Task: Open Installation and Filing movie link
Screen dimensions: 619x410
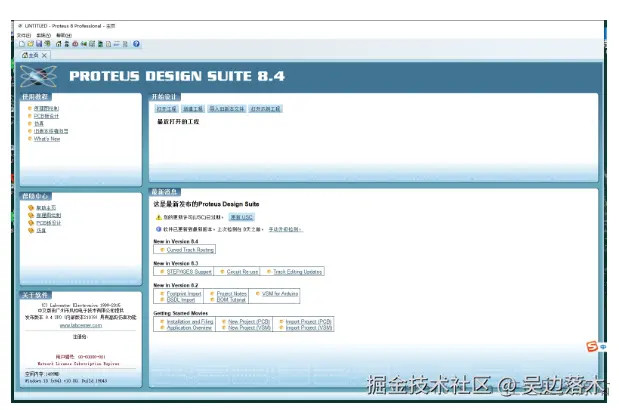Action: pos(190,322)
